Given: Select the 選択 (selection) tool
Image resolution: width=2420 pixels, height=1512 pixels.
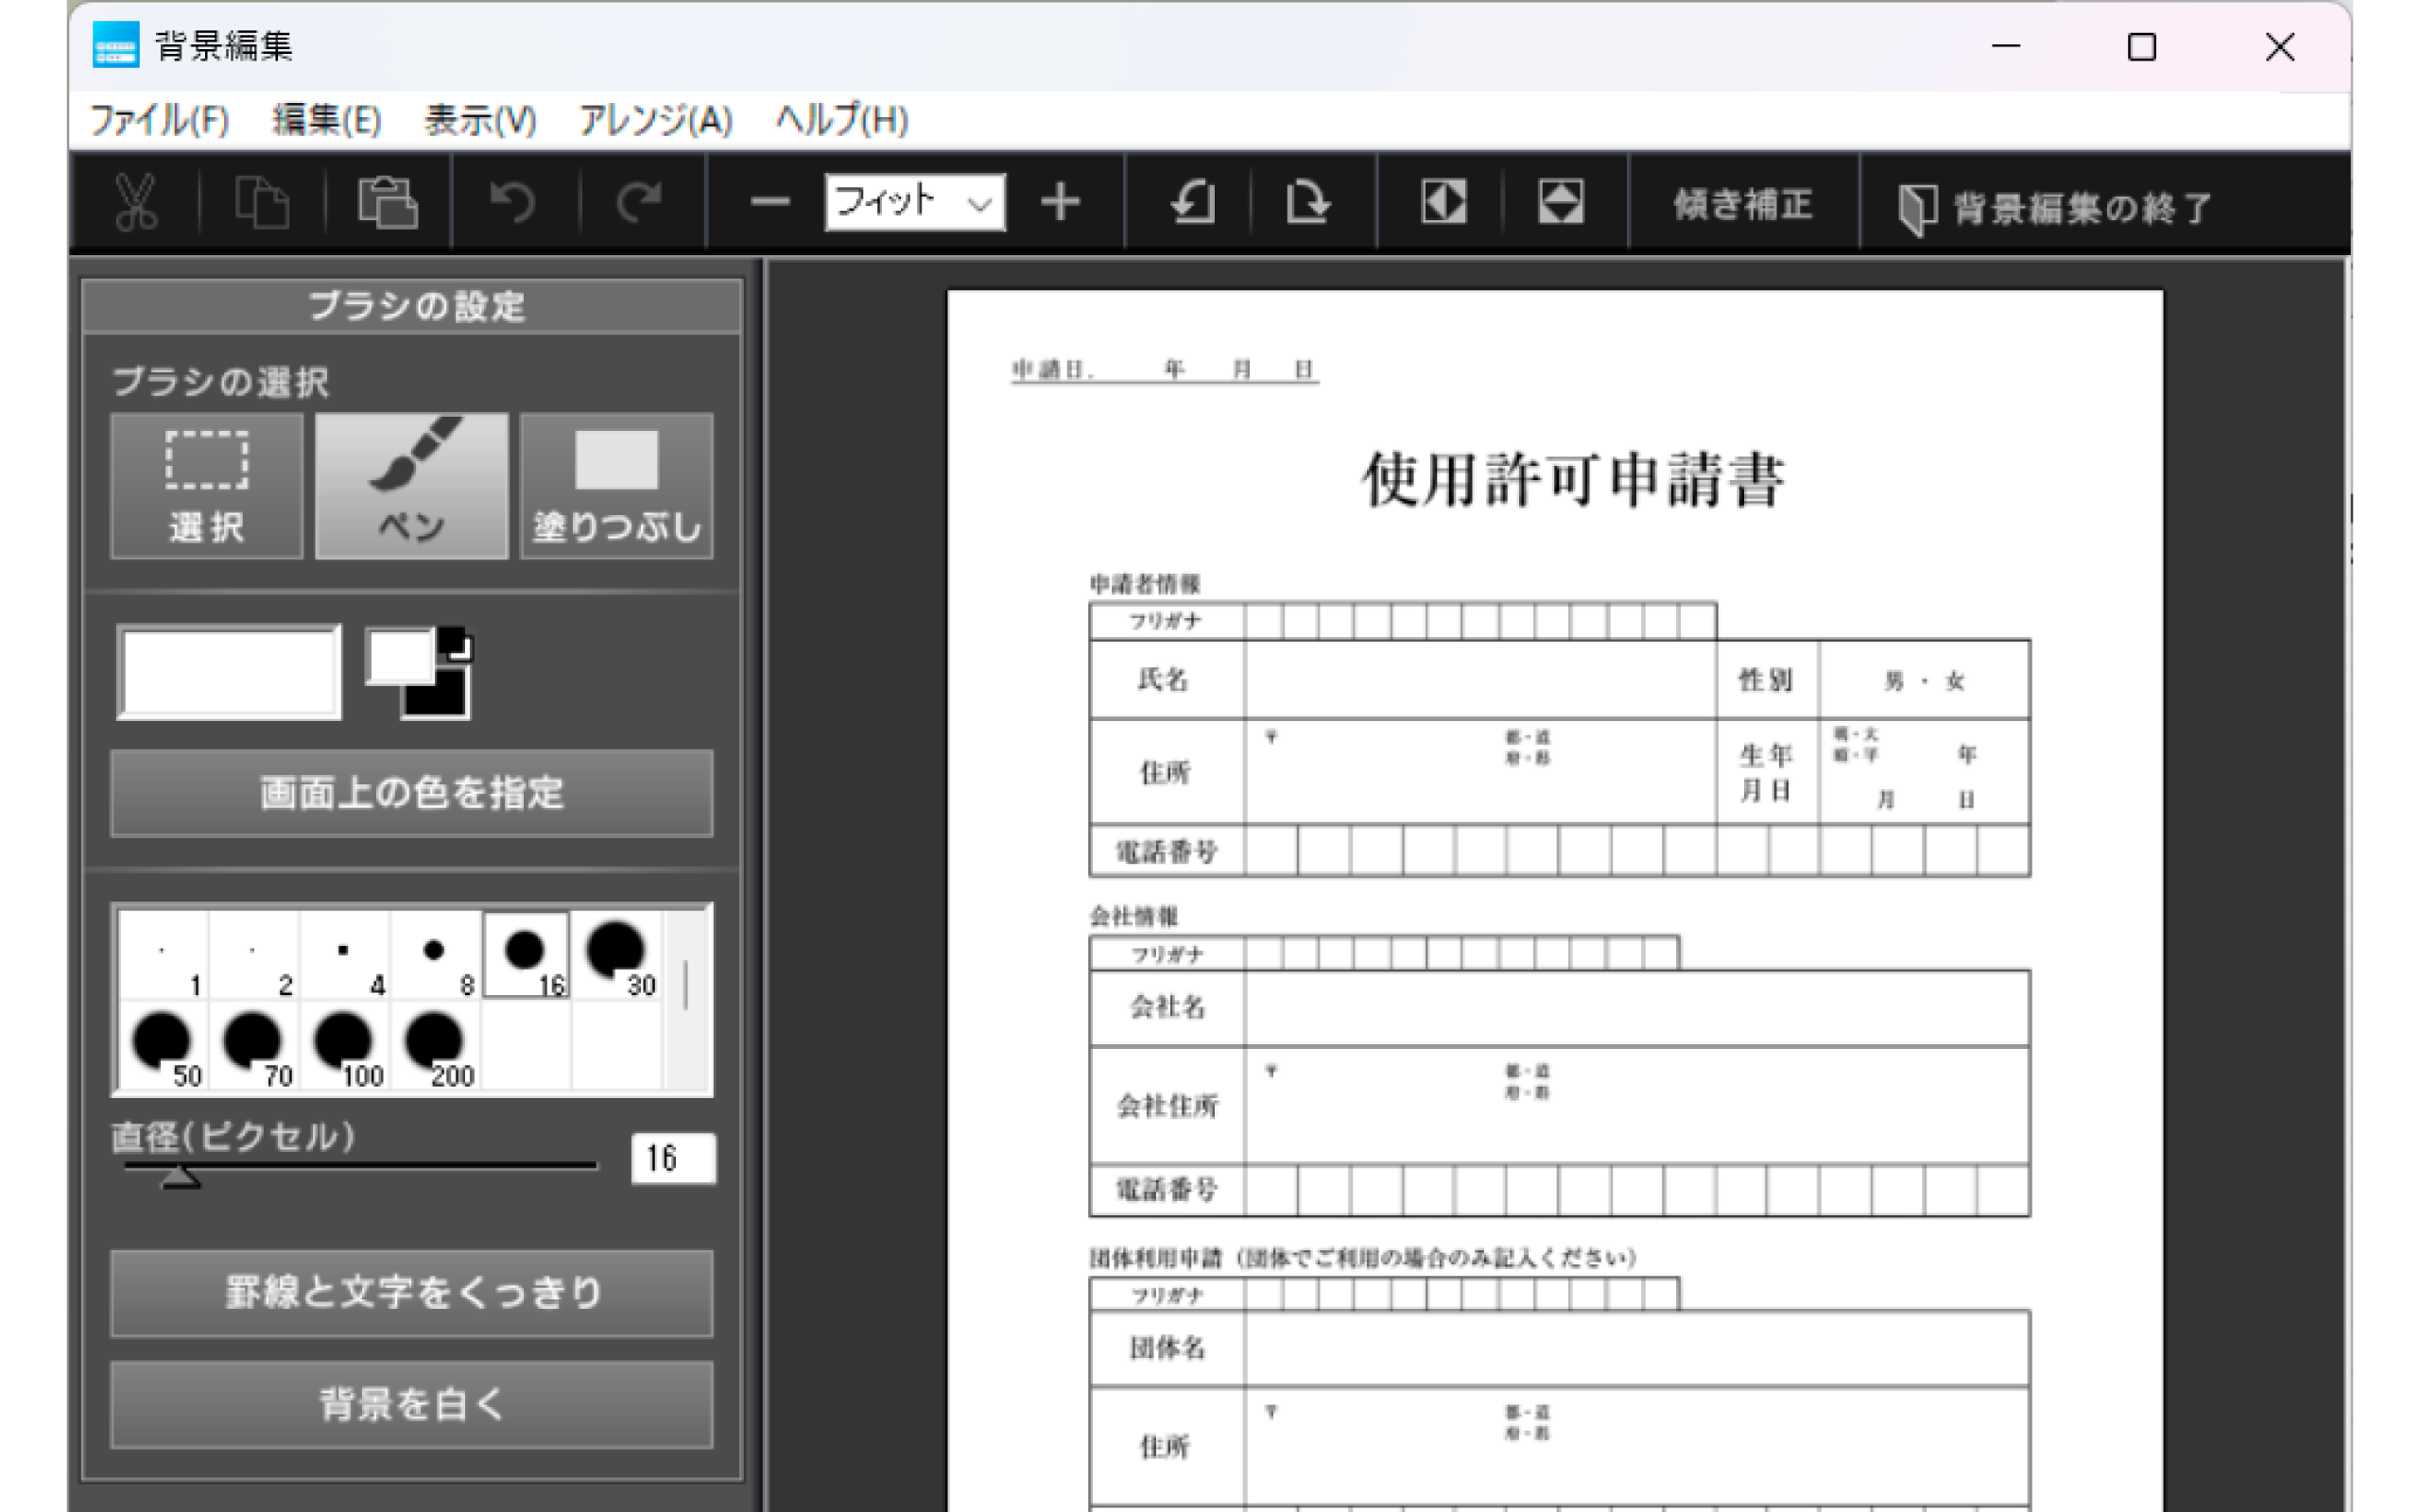Looking at the screenshot, I should pyautogui.click(x=206, y=486).
